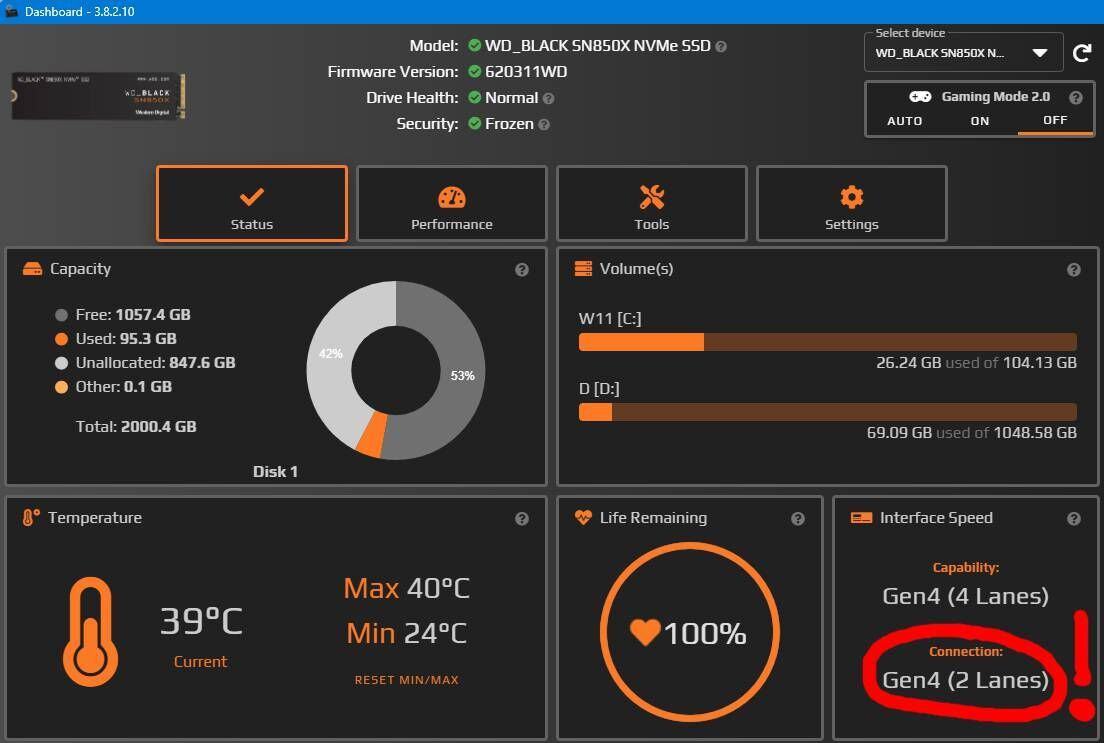This screenshot has height=743, width=1104.
Task: Open Life Remaining panel help icon
Action: click(x=798, y=519)
